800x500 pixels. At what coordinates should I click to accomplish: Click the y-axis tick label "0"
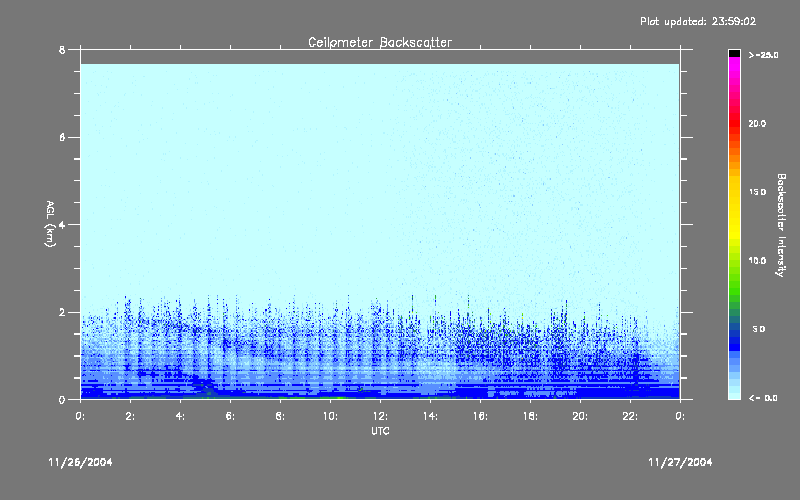62,399
